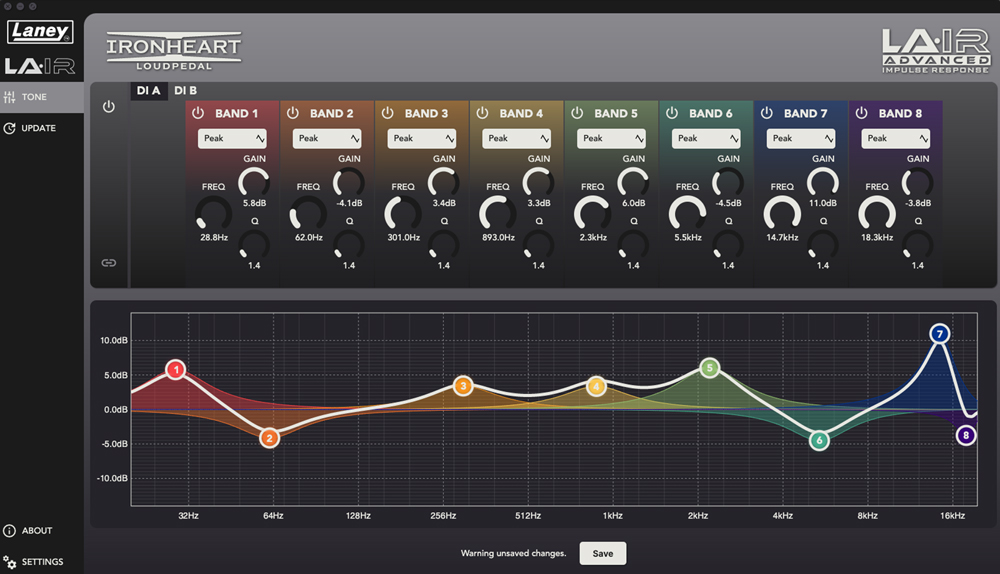Click Band 7 GAIN knob at 11.0dB
The width and height of the screenshot is (1000, 574).
pyautogui.click(x=823, y=183)
